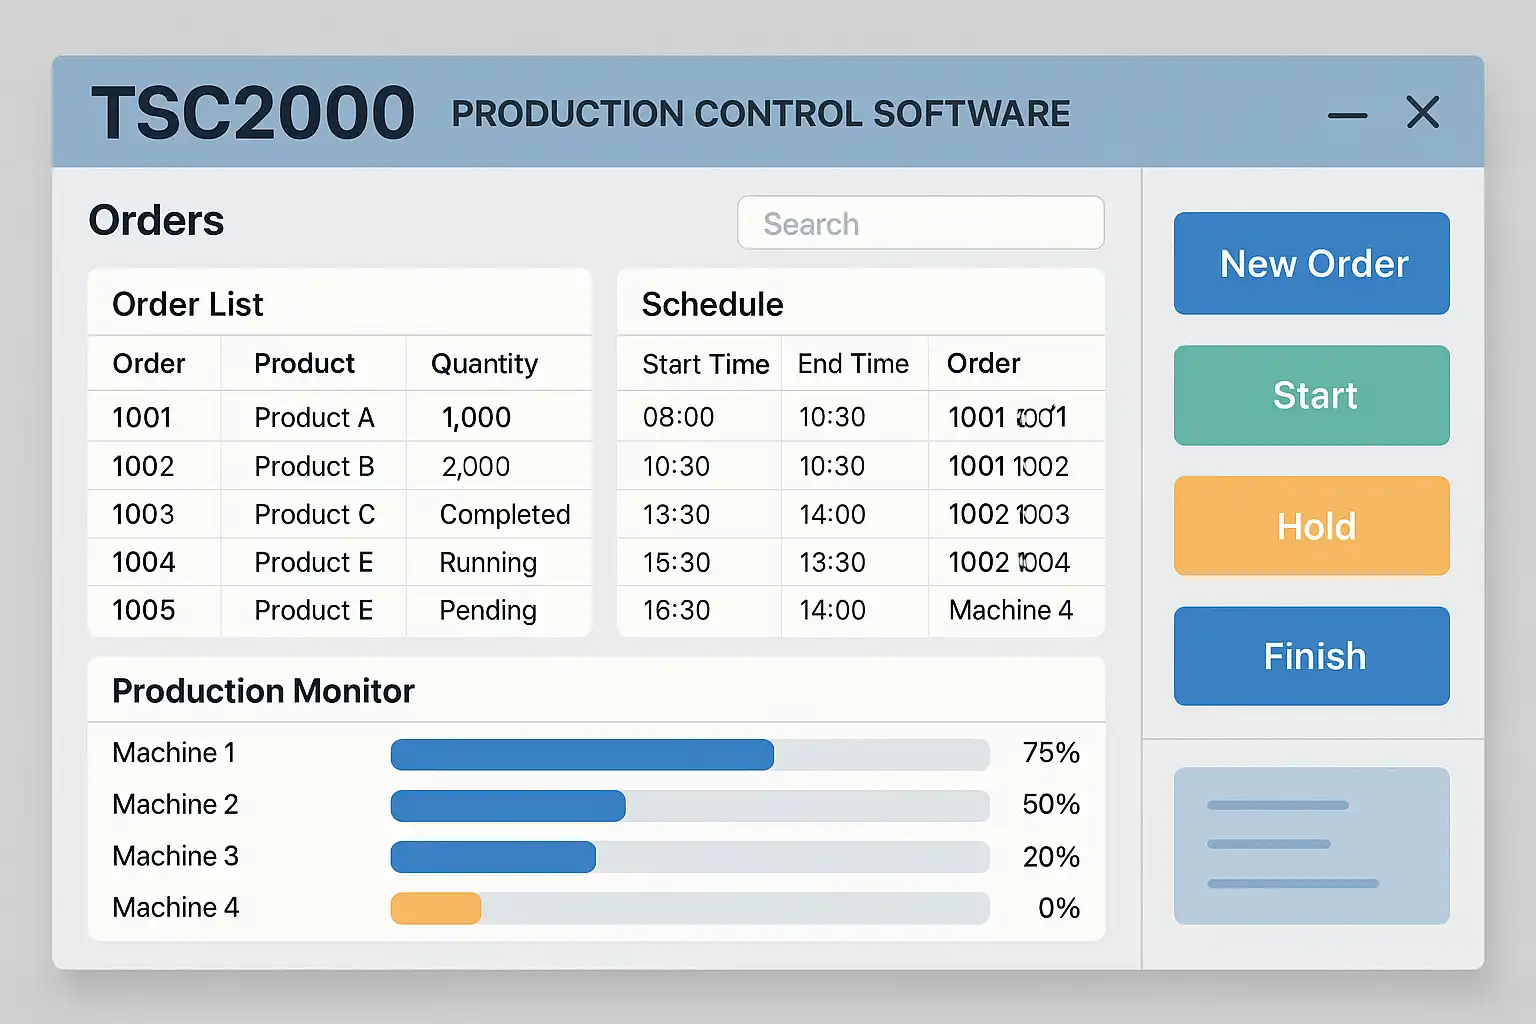1536x1024 pixels.
Task: Select the 13:30 cell under Start Time
Action: 676,514
